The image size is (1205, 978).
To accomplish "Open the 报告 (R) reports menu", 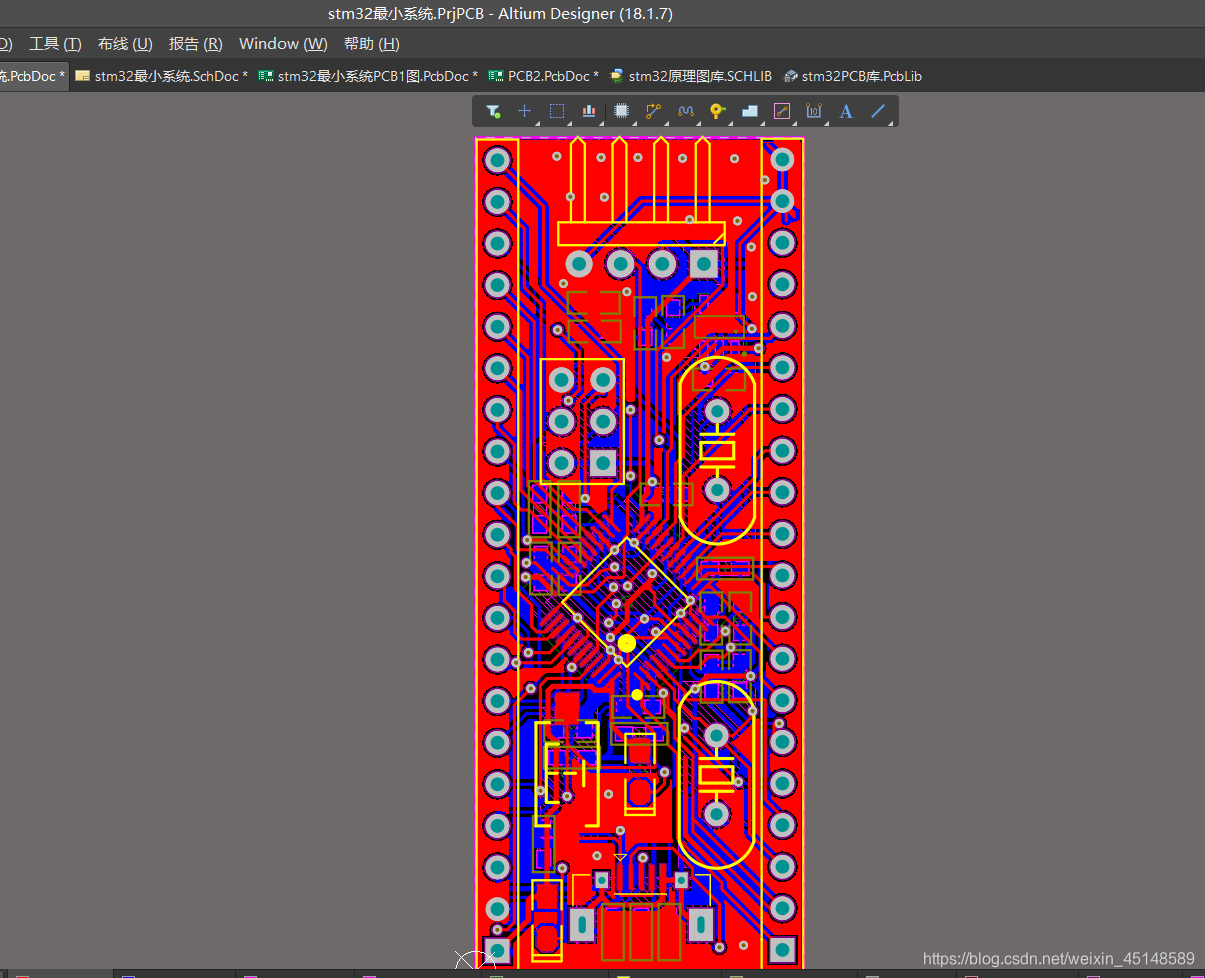I will [x=196, y=44].
